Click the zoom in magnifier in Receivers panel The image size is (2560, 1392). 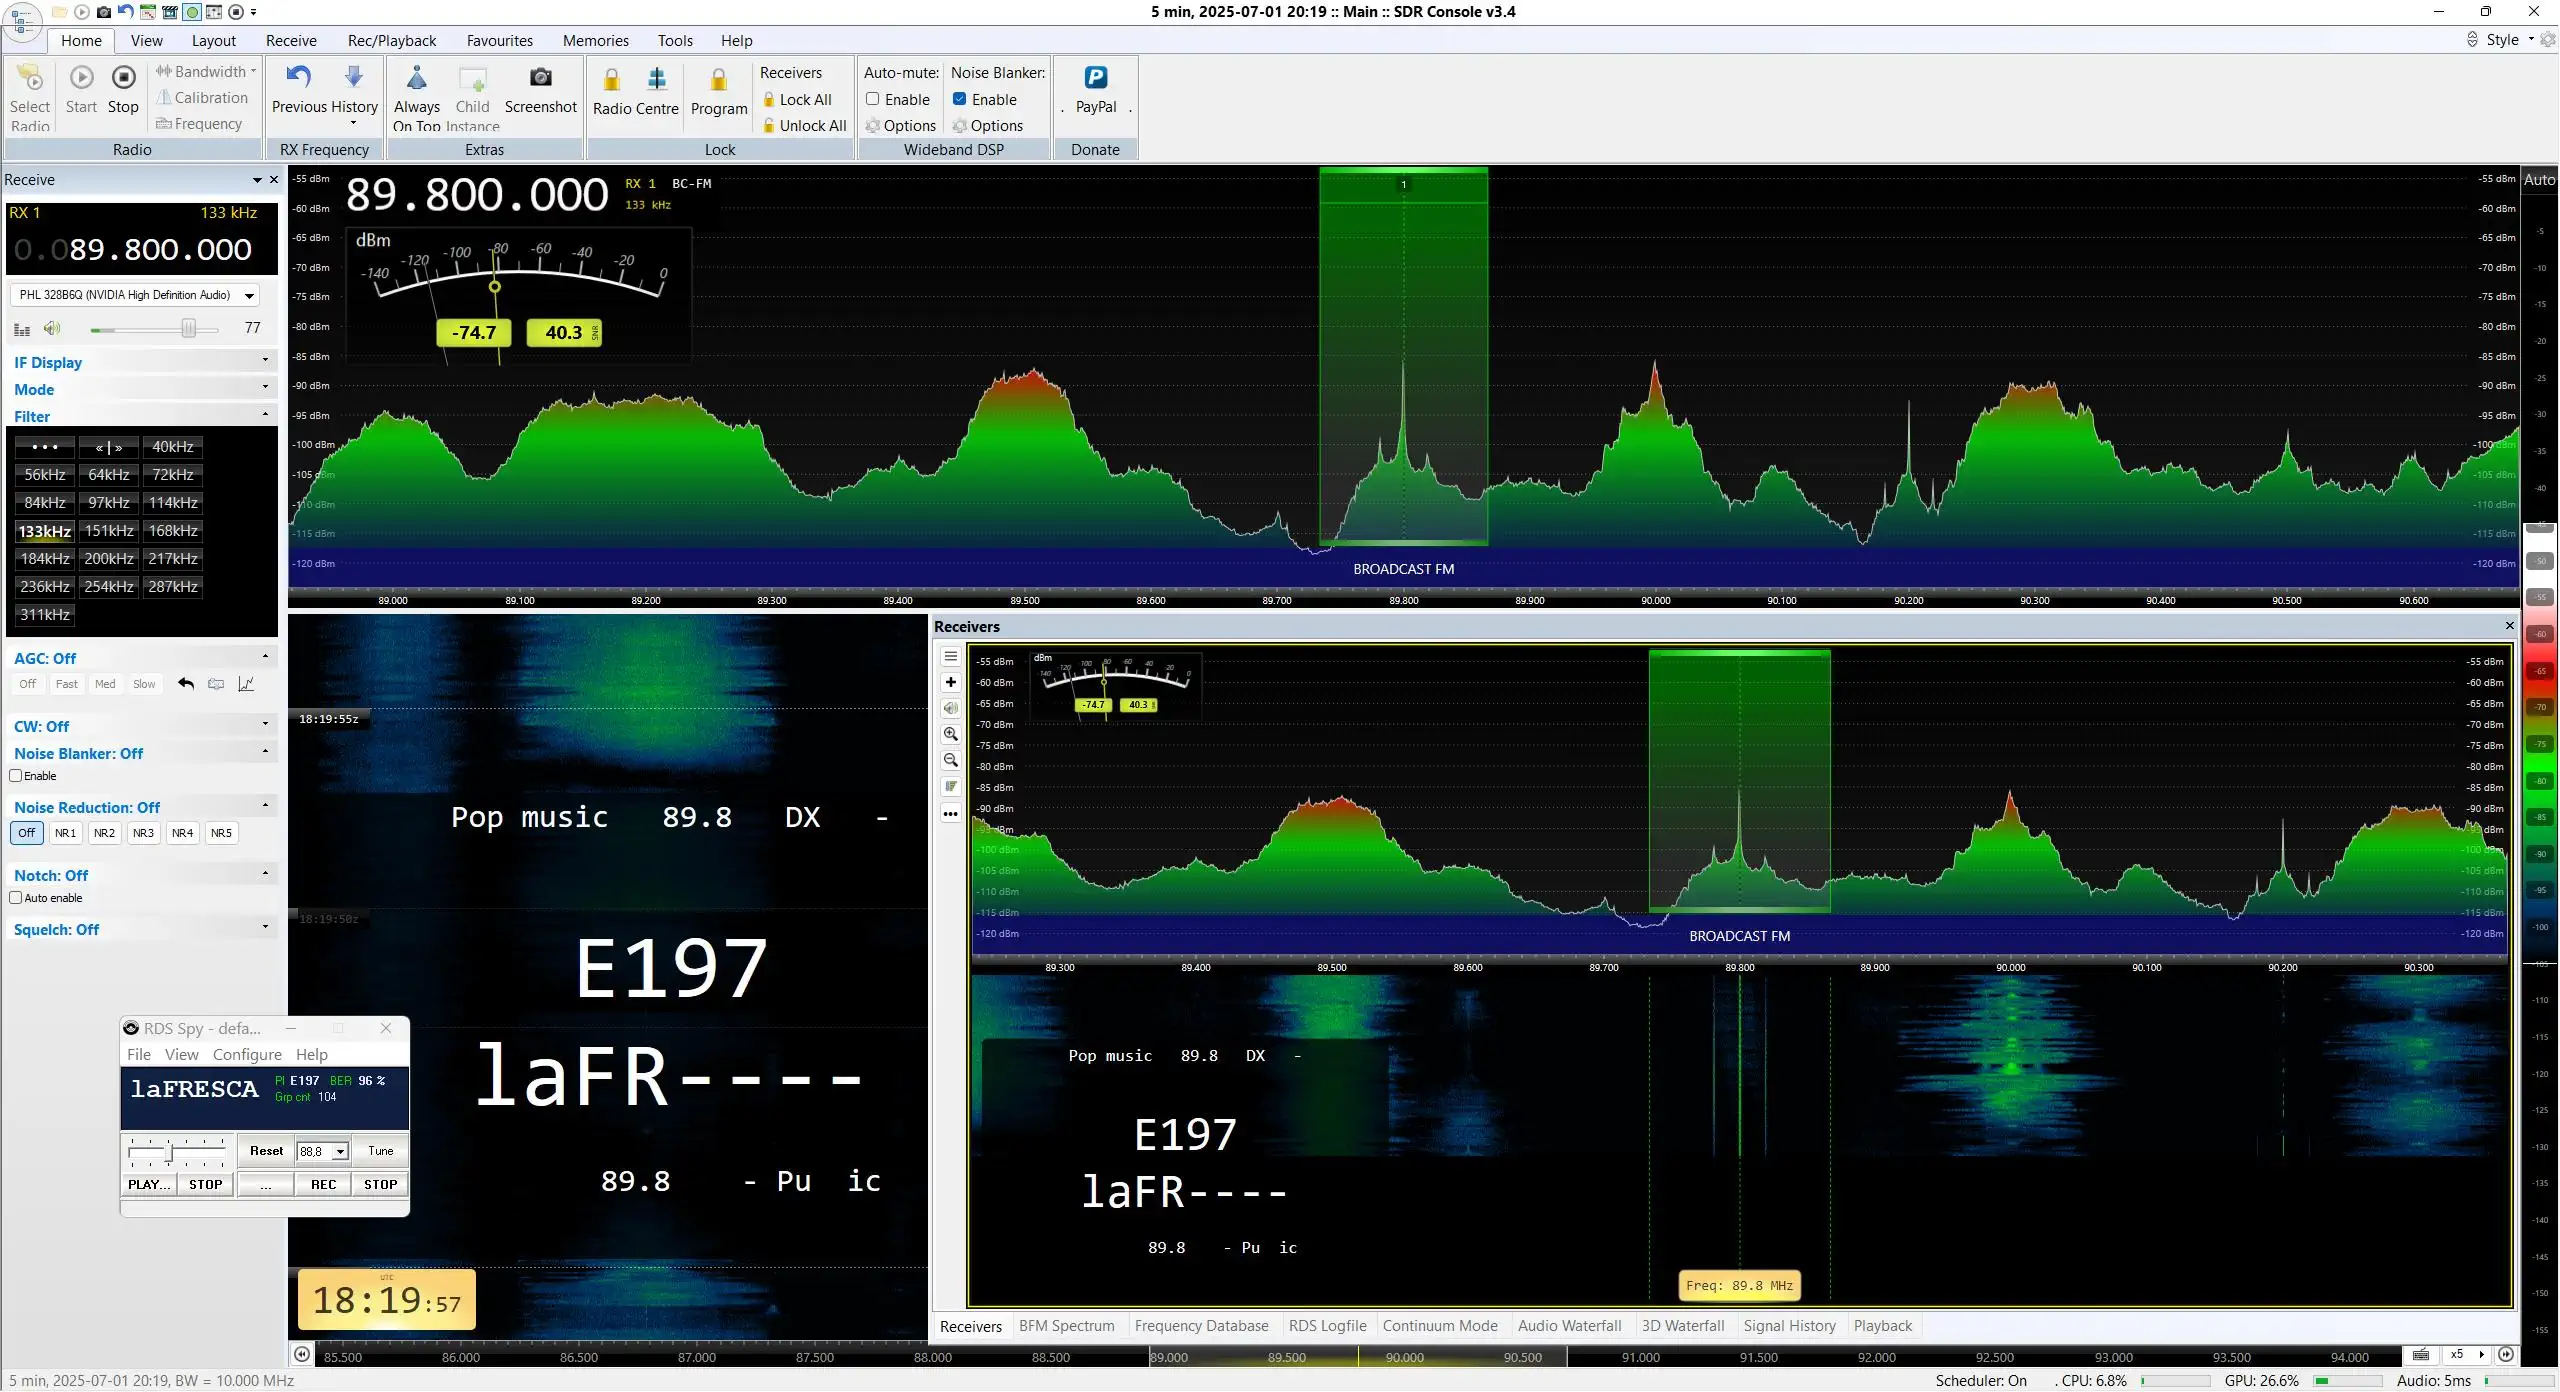[x=950, y=734]
